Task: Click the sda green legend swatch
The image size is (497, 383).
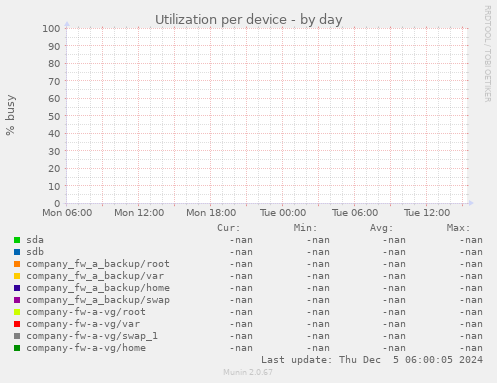Action: point(17,240)
